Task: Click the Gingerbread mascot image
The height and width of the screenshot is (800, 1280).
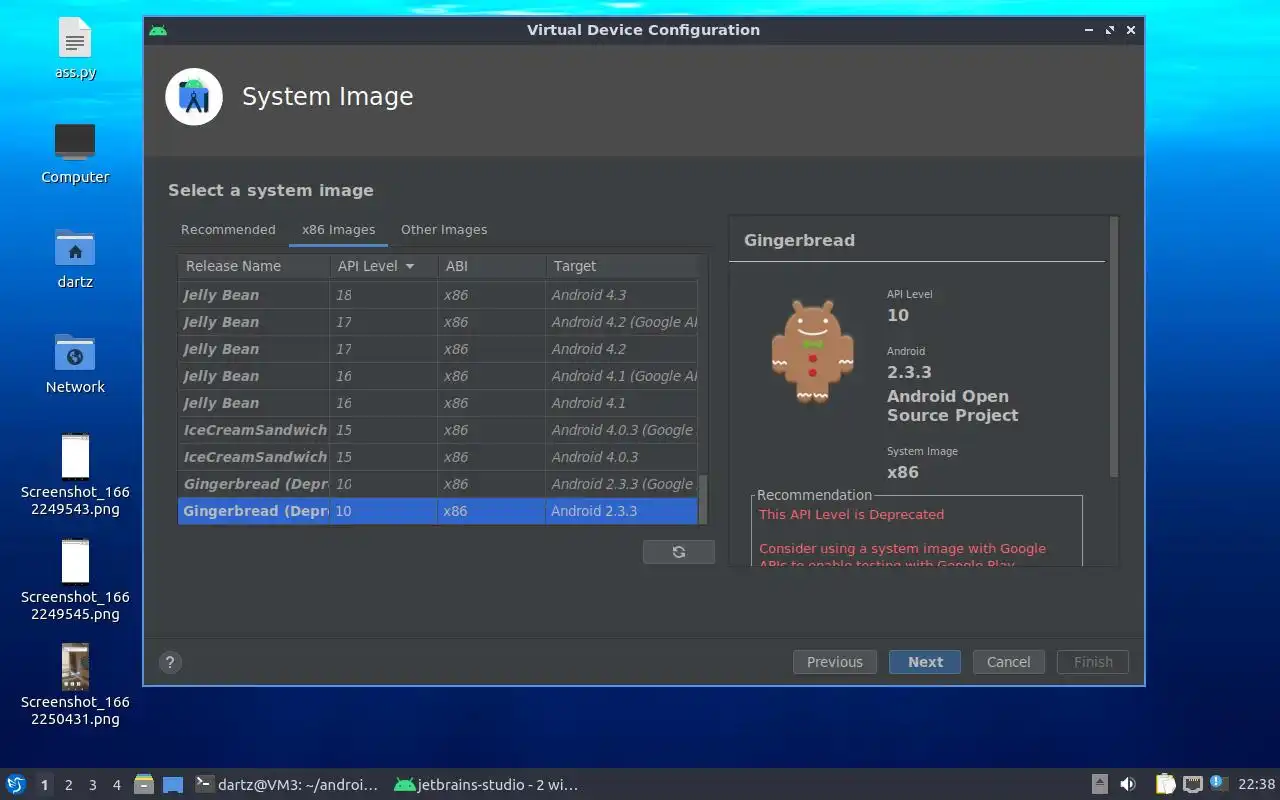Action: point(812,352)
